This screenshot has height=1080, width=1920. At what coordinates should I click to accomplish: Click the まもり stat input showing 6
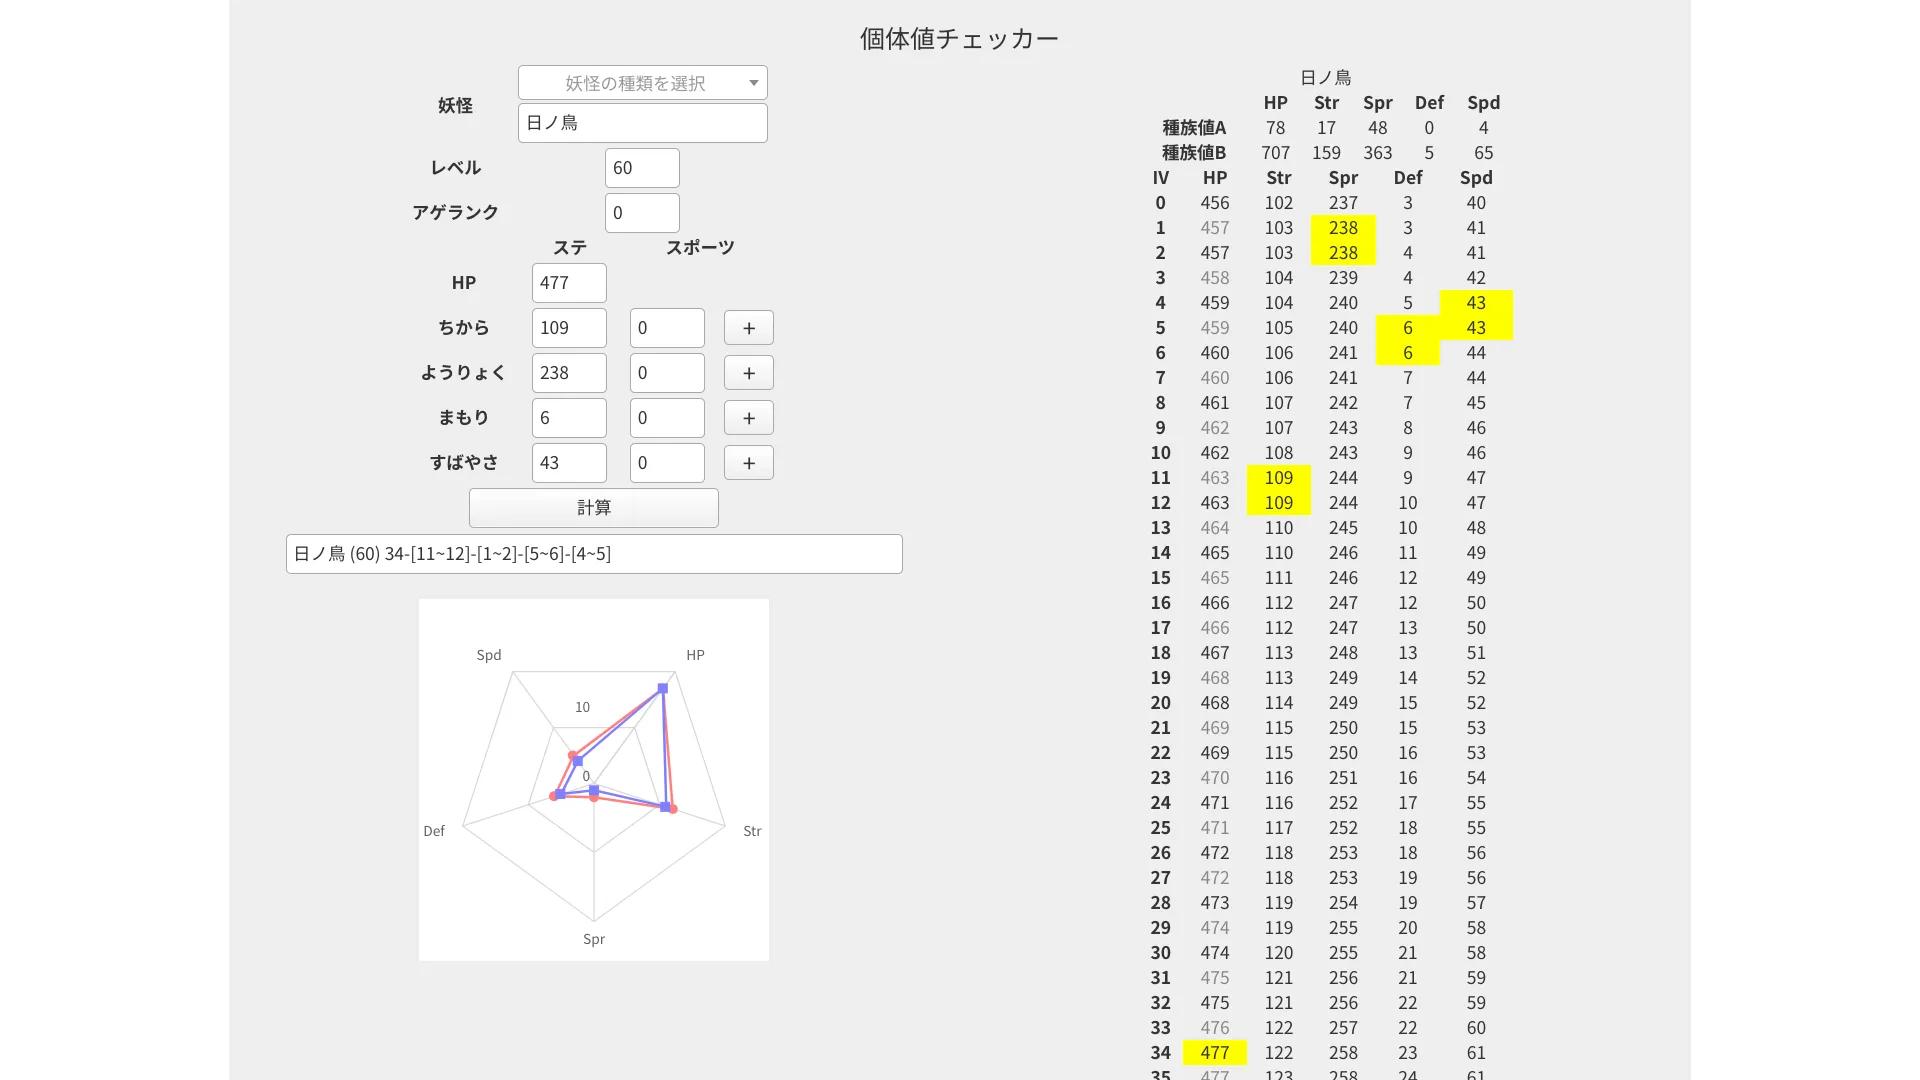pos(569,418)
